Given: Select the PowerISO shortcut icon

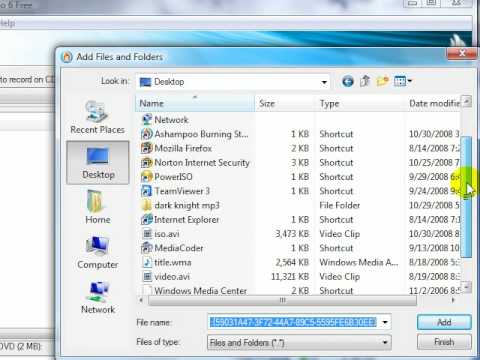Looking at the screenshot, I should tap(146, 177).
